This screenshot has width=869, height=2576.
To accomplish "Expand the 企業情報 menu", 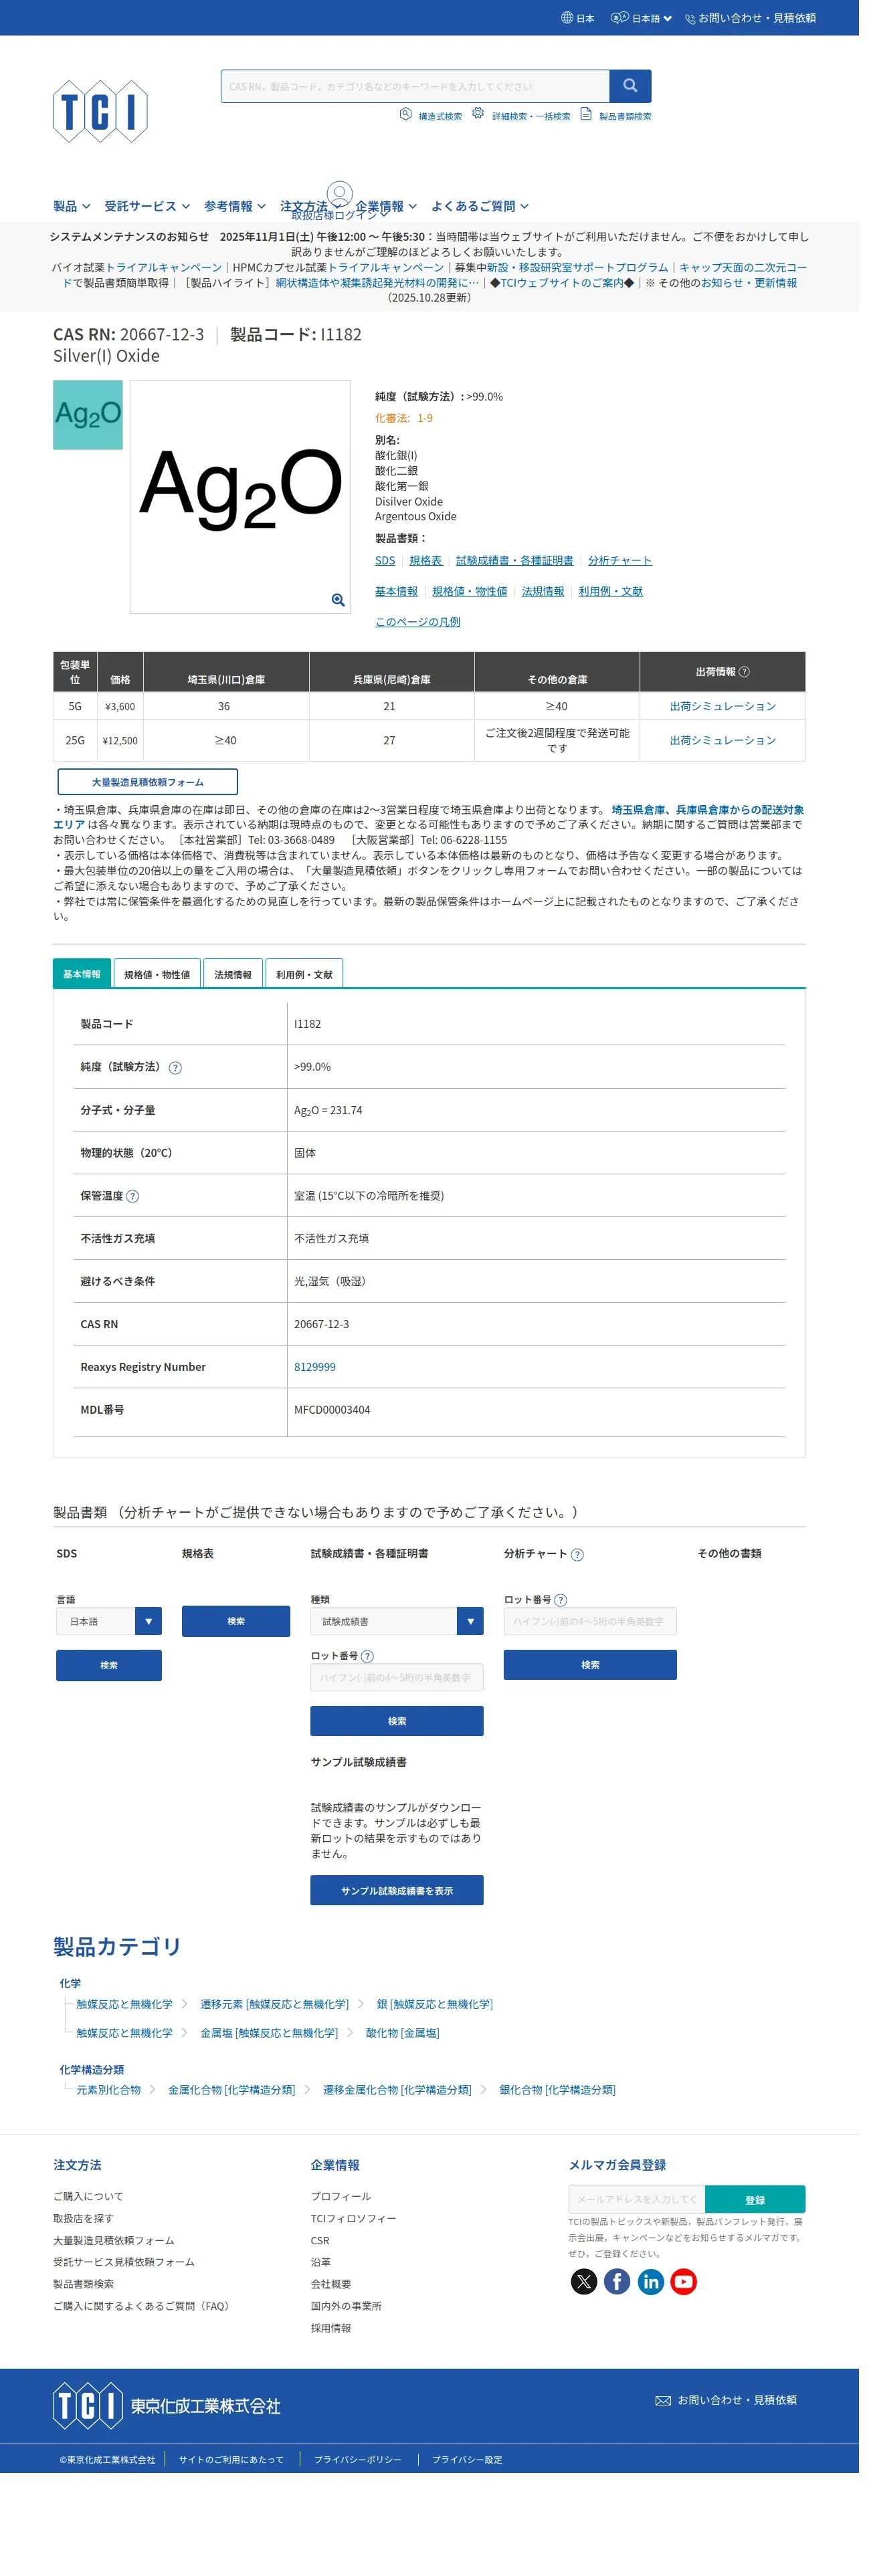I will [386, 206].
